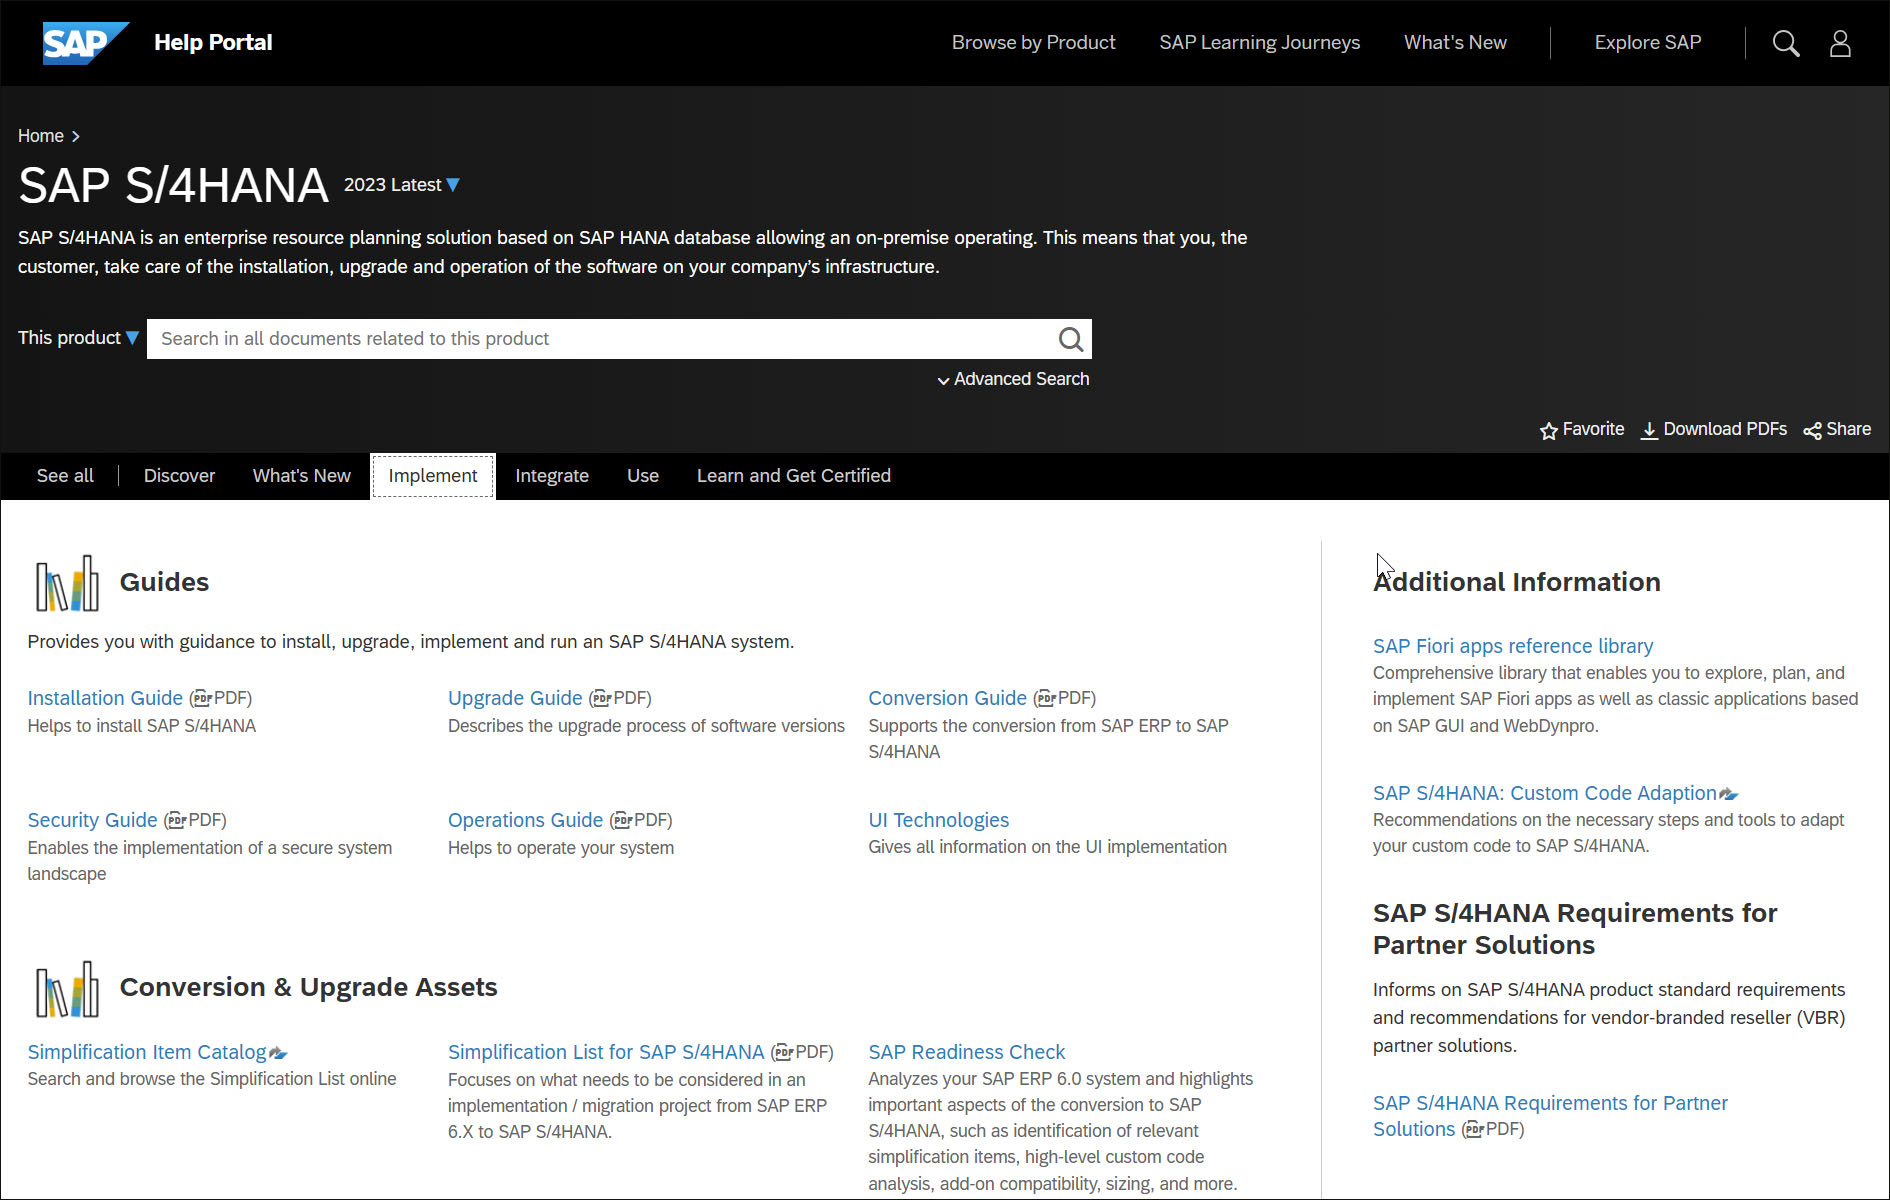Click the SAP S/4HANA page title
1890x1200 pixels.
click(173, 186)
